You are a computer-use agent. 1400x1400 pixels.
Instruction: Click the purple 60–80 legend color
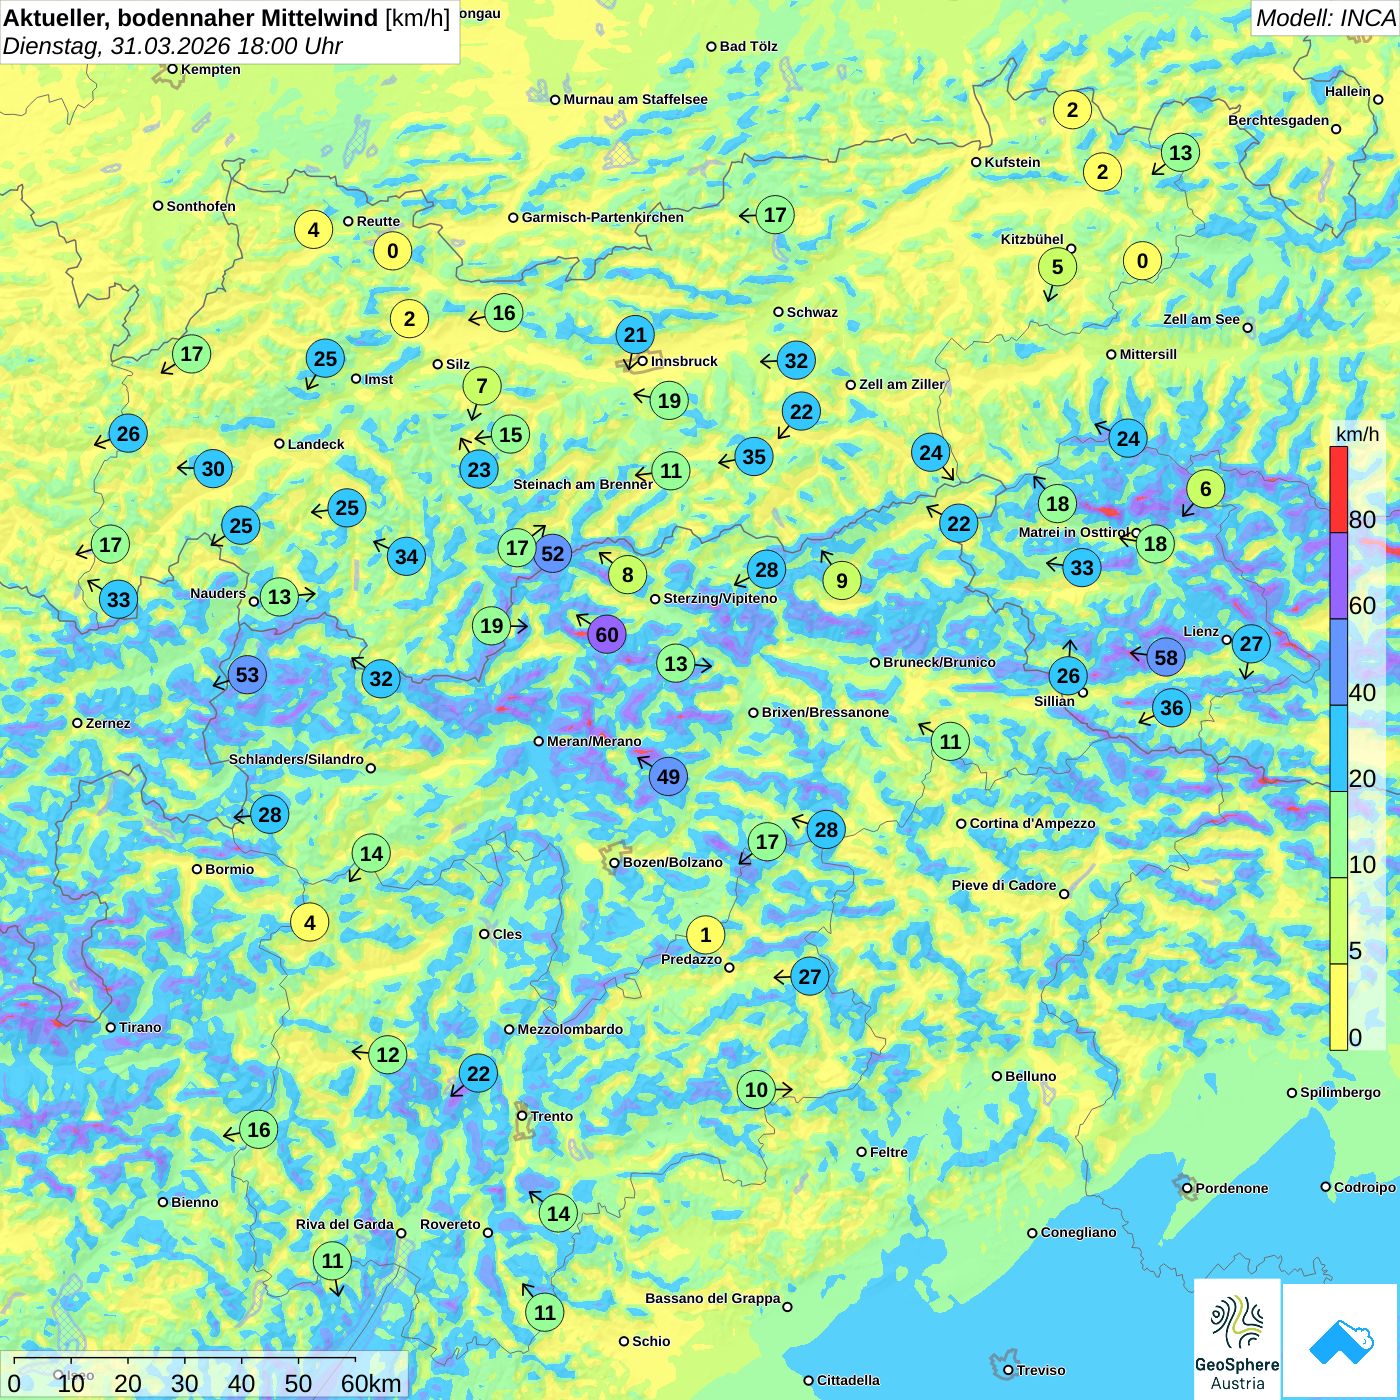1338,576
